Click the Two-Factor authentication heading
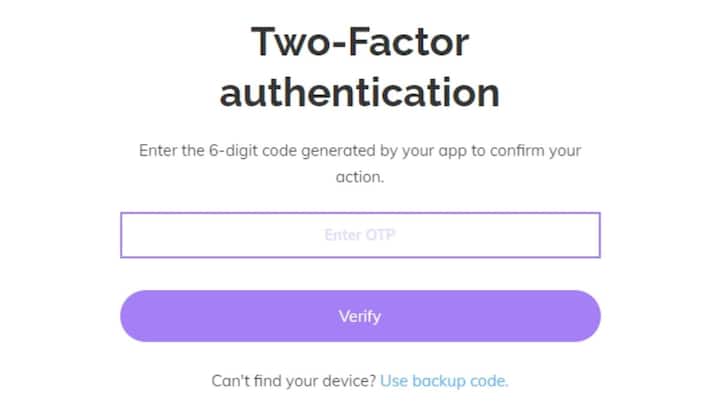This screenshot has width=720, height=405. 360,67
